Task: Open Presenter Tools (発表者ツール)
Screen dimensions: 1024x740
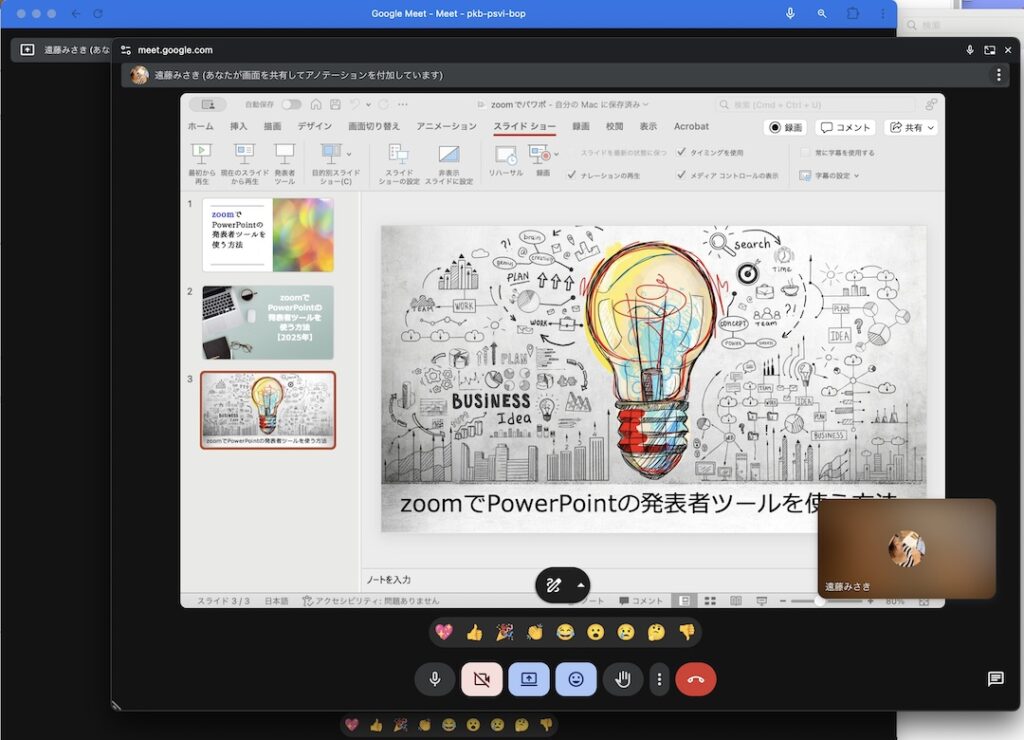Action: tap(285, 163)
